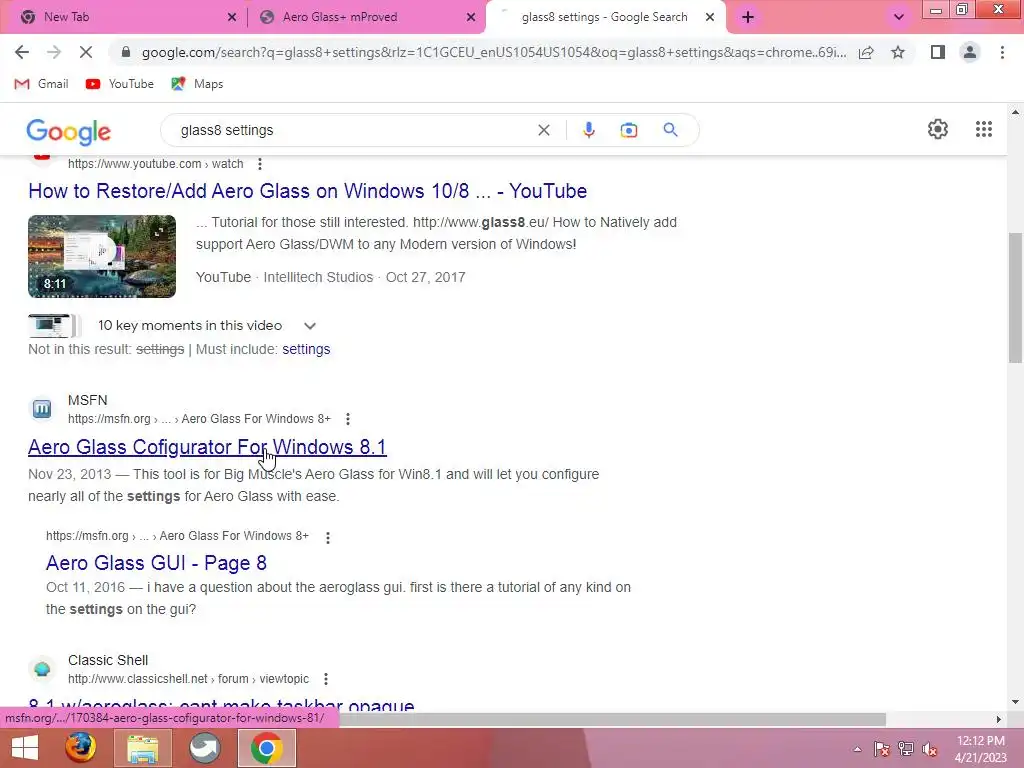This screenshot has height=768, width=1024.
Task: Click the Windows Start button
Action: click(x=25, y=748)
